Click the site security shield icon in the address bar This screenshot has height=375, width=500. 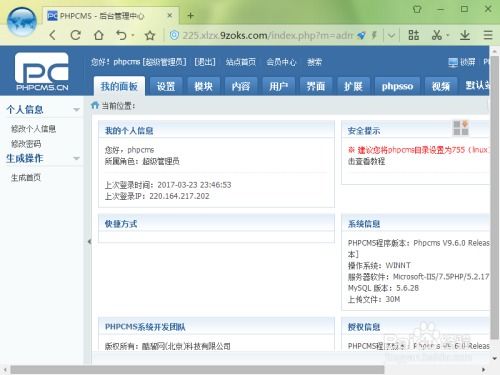coord(174,35)
